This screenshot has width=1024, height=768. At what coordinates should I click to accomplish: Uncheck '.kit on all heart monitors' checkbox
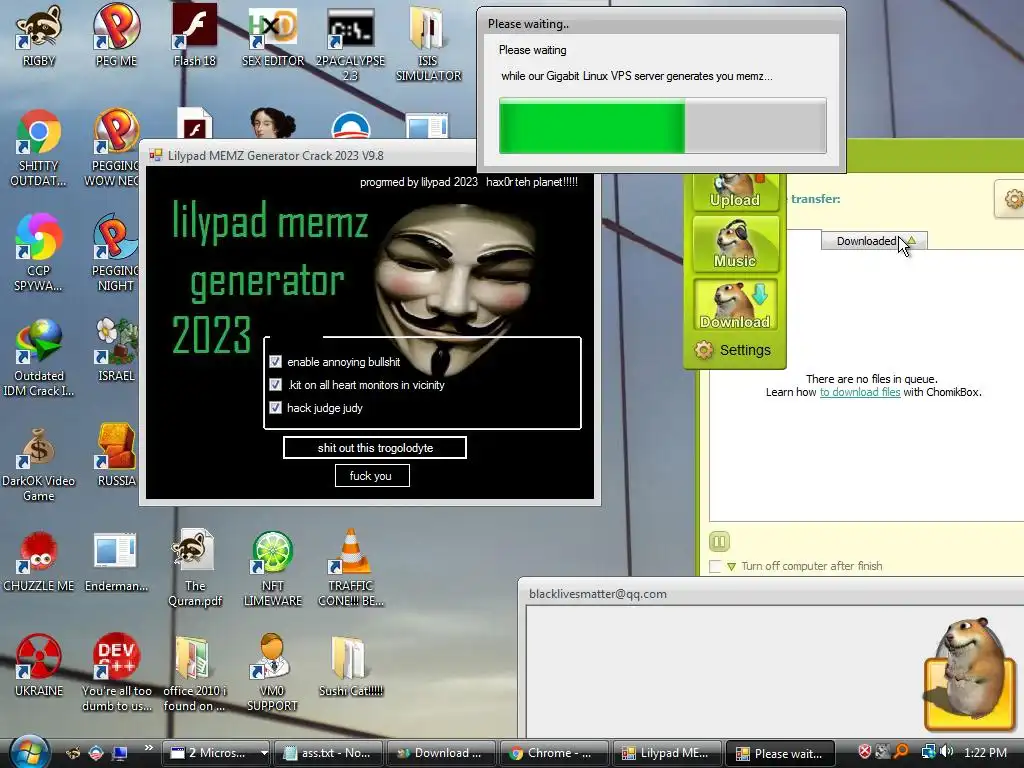276,385
